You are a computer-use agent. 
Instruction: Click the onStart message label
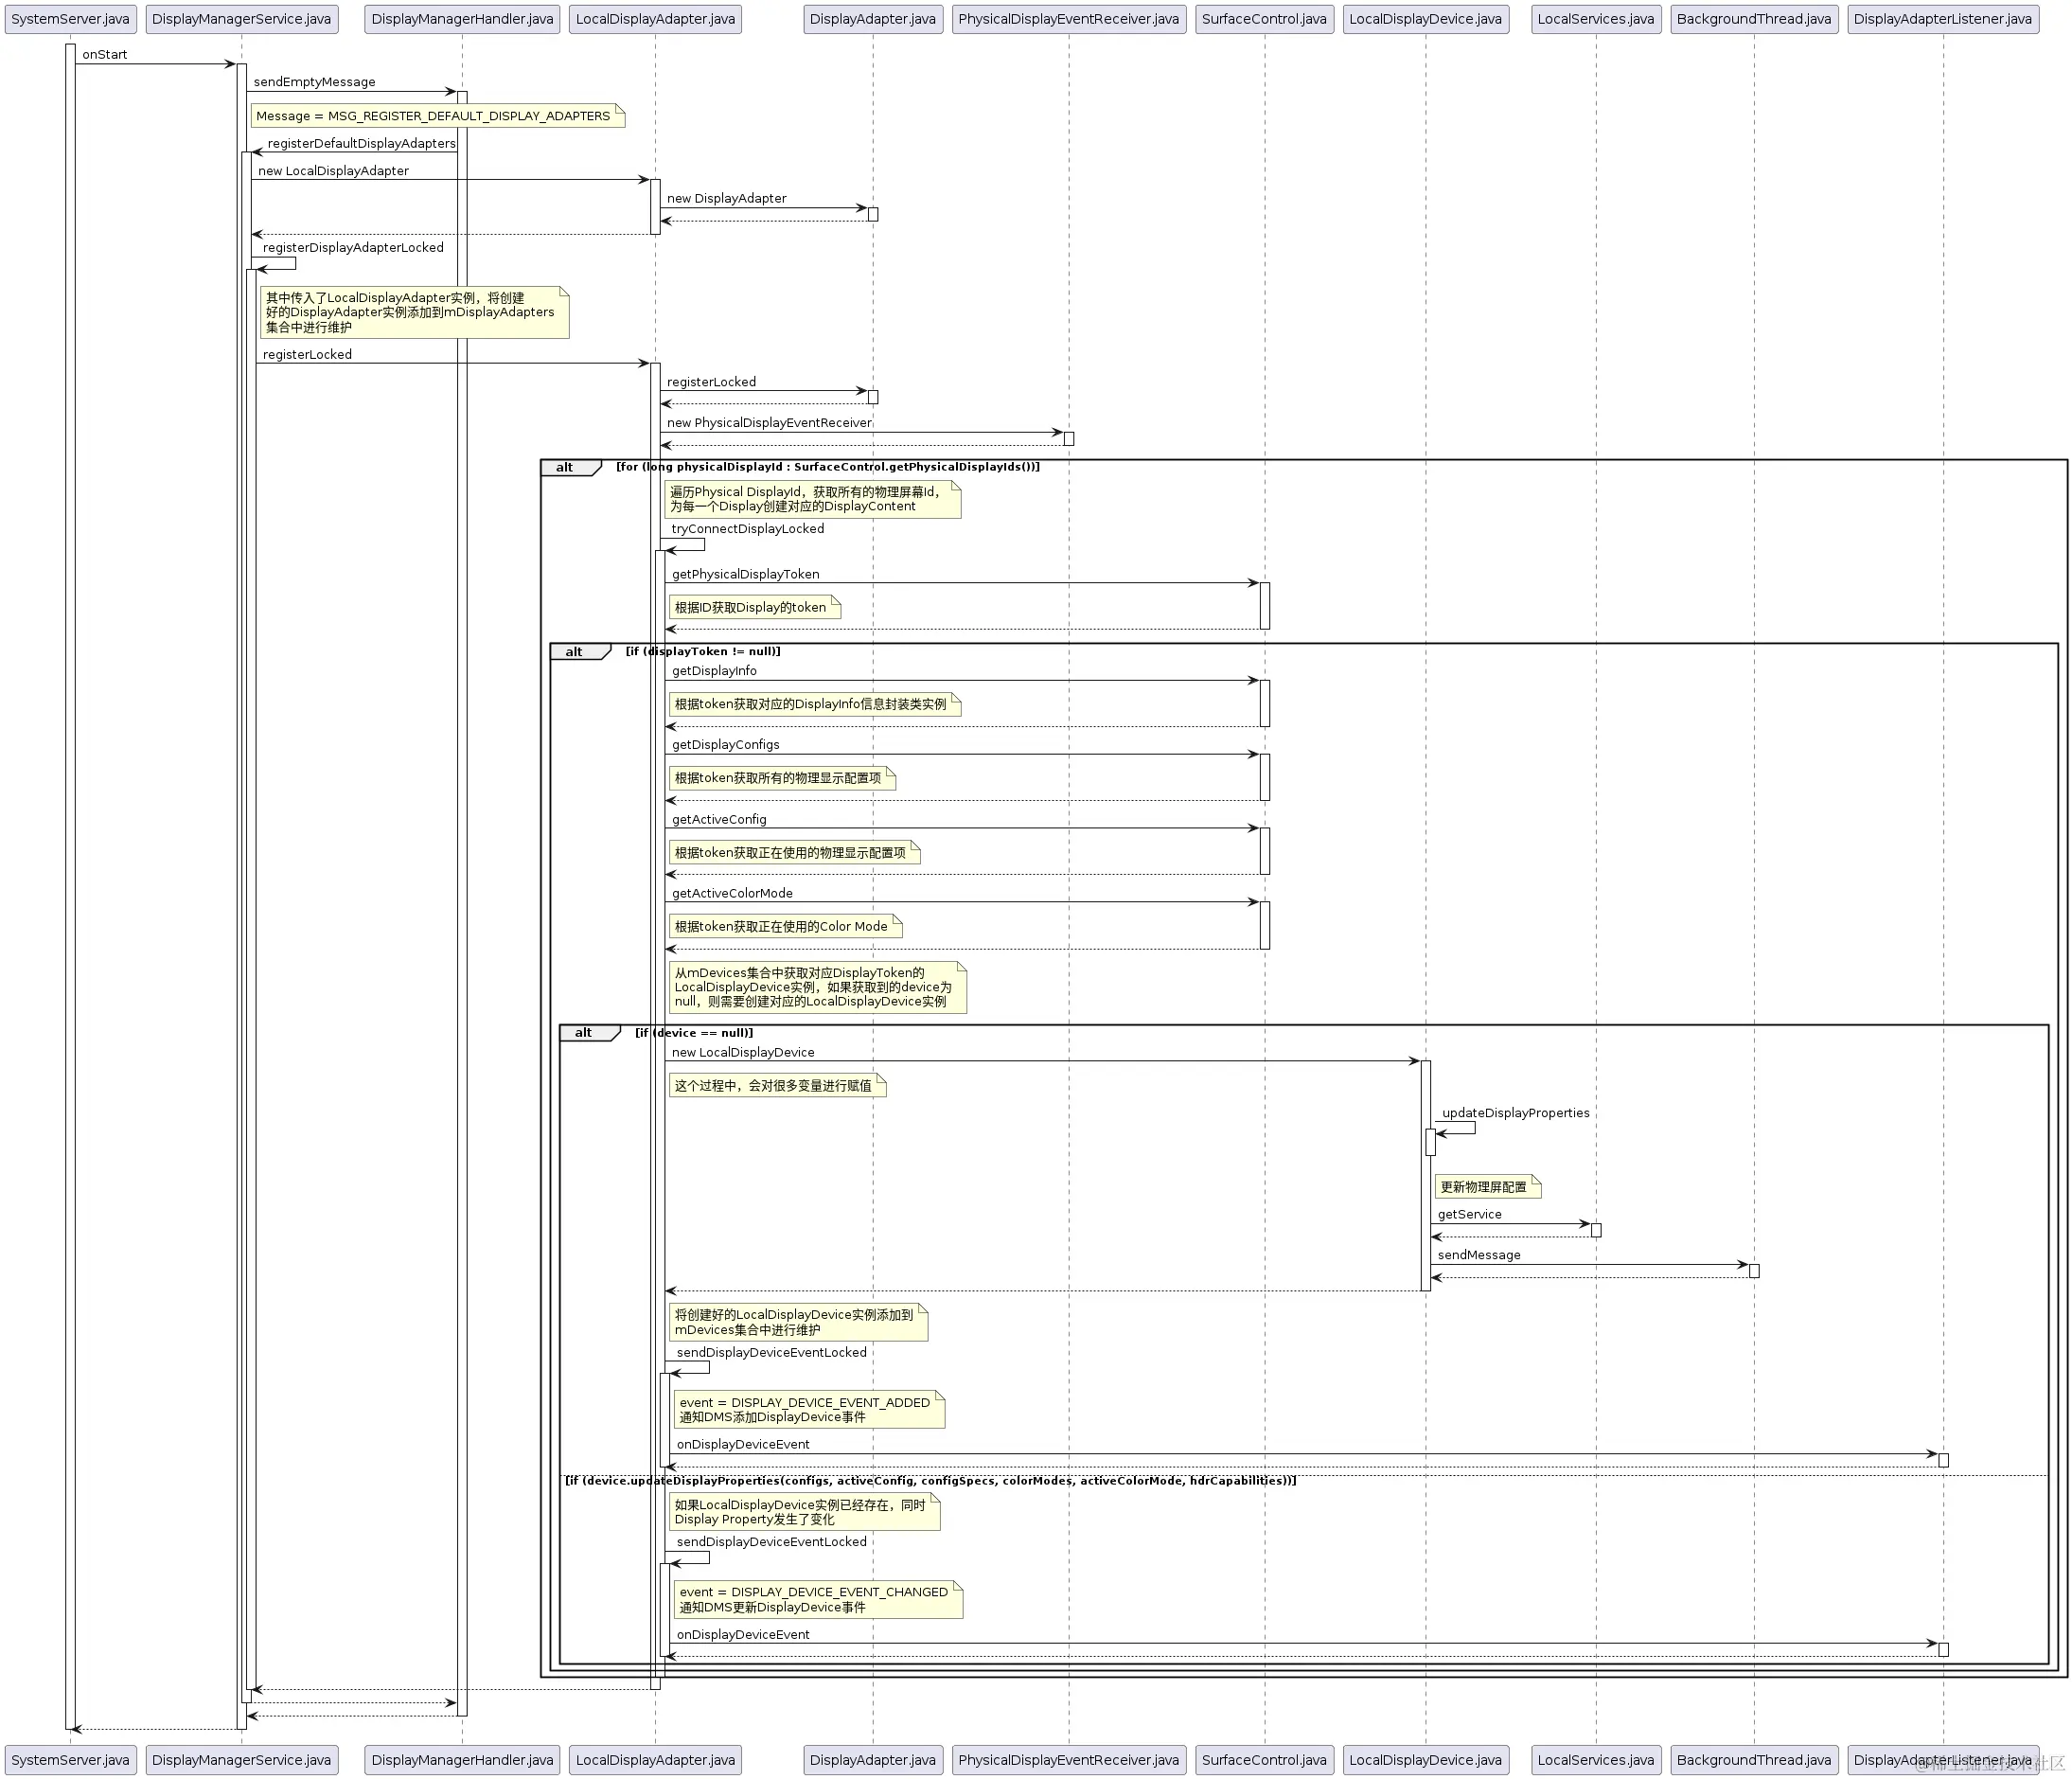coord(104,55)
